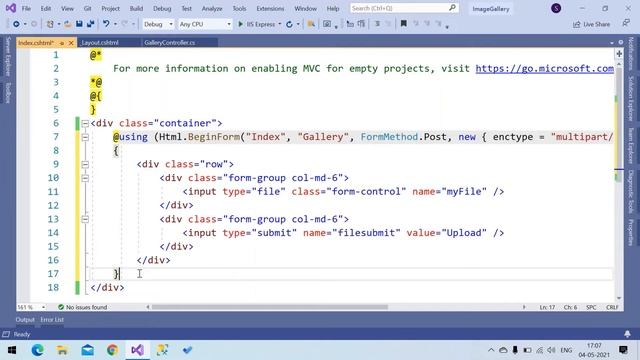
Task: Open the Mail app from taskbar
Action: (x=87, y=350)
